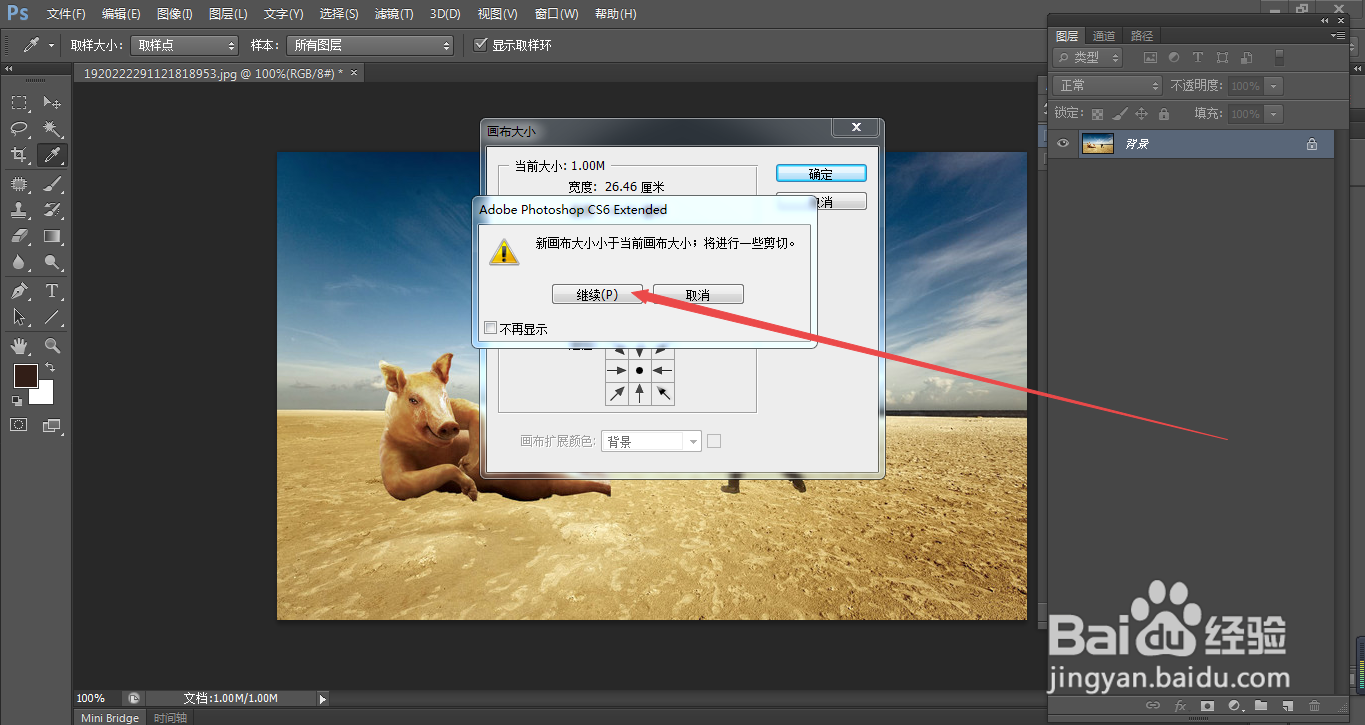Hide the 背景 layer visibility eye
This screenshot has width=1365, height=725.
[1063, 144]
